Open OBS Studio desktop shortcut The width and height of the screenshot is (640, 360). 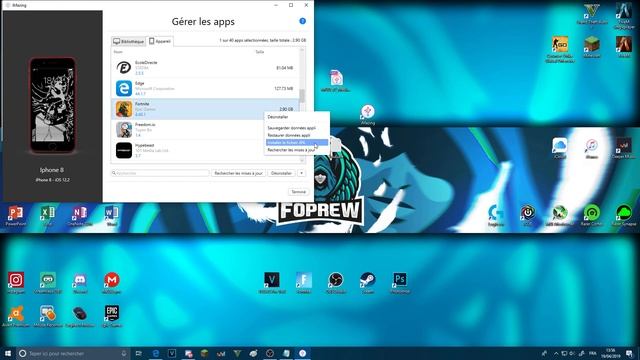click(336, 283)
